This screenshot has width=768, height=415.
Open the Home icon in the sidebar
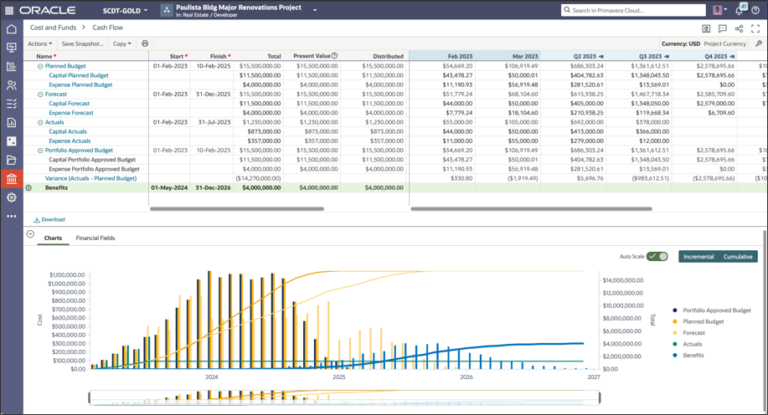[x=11, y=29]
